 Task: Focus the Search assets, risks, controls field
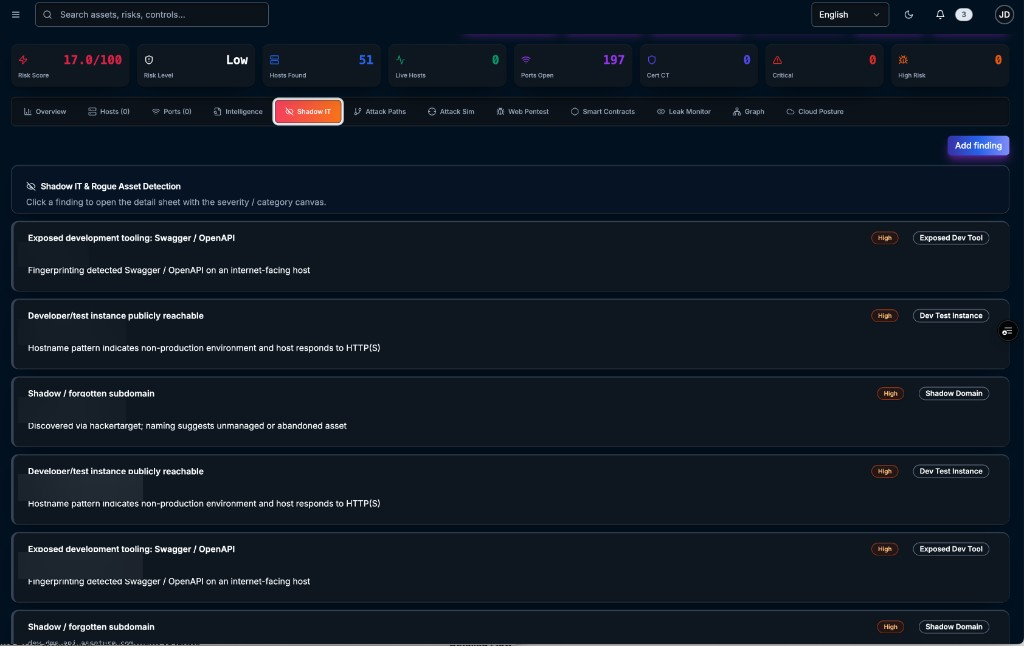(x=152, y=14)
